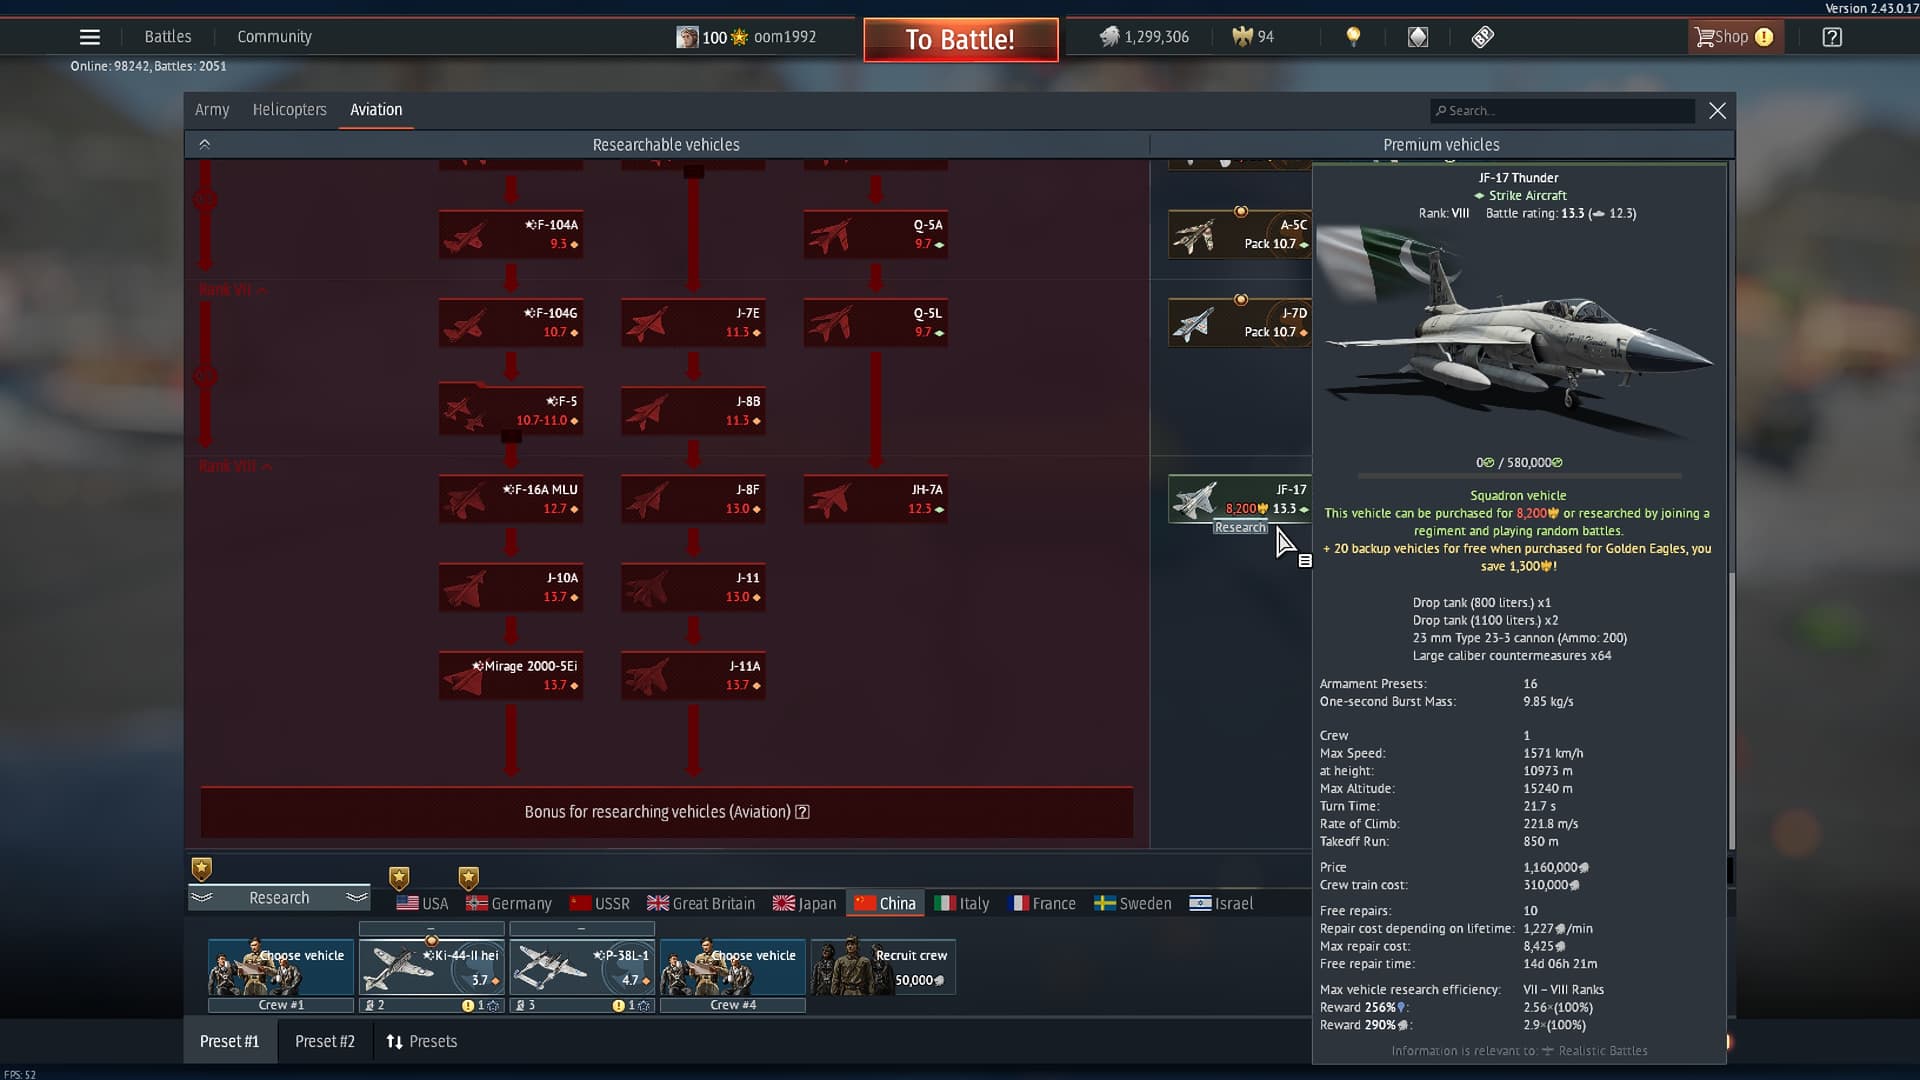
Task: Select the Q-5L attacker
Action: coord(875,323)
